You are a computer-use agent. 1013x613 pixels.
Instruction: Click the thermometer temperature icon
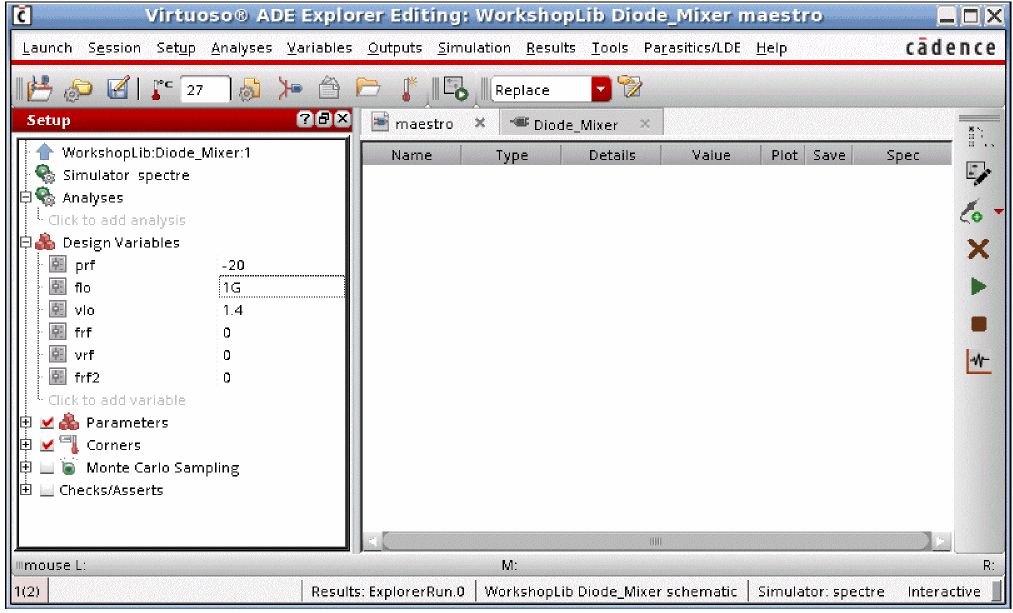[x=160, y=89]
